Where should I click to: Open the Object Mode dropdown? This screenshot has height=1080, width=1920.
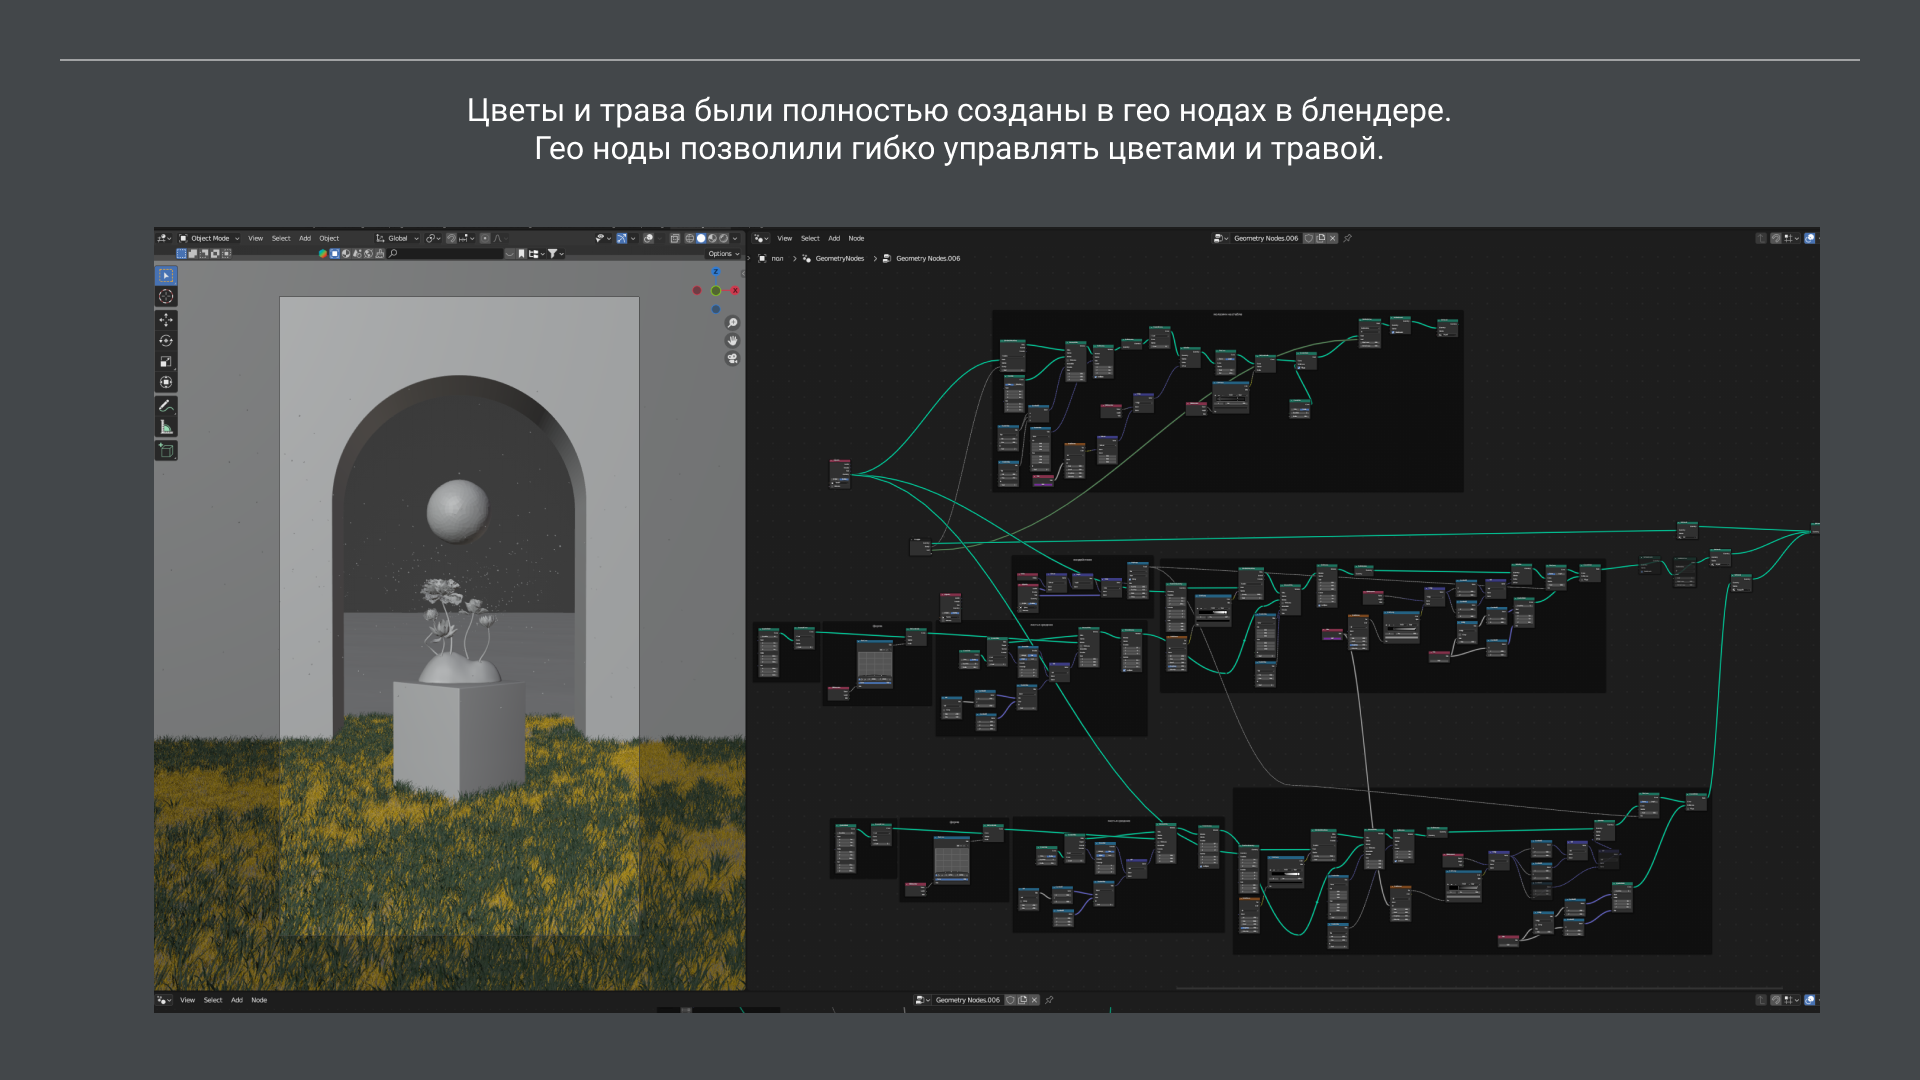[x=209, y=239]
